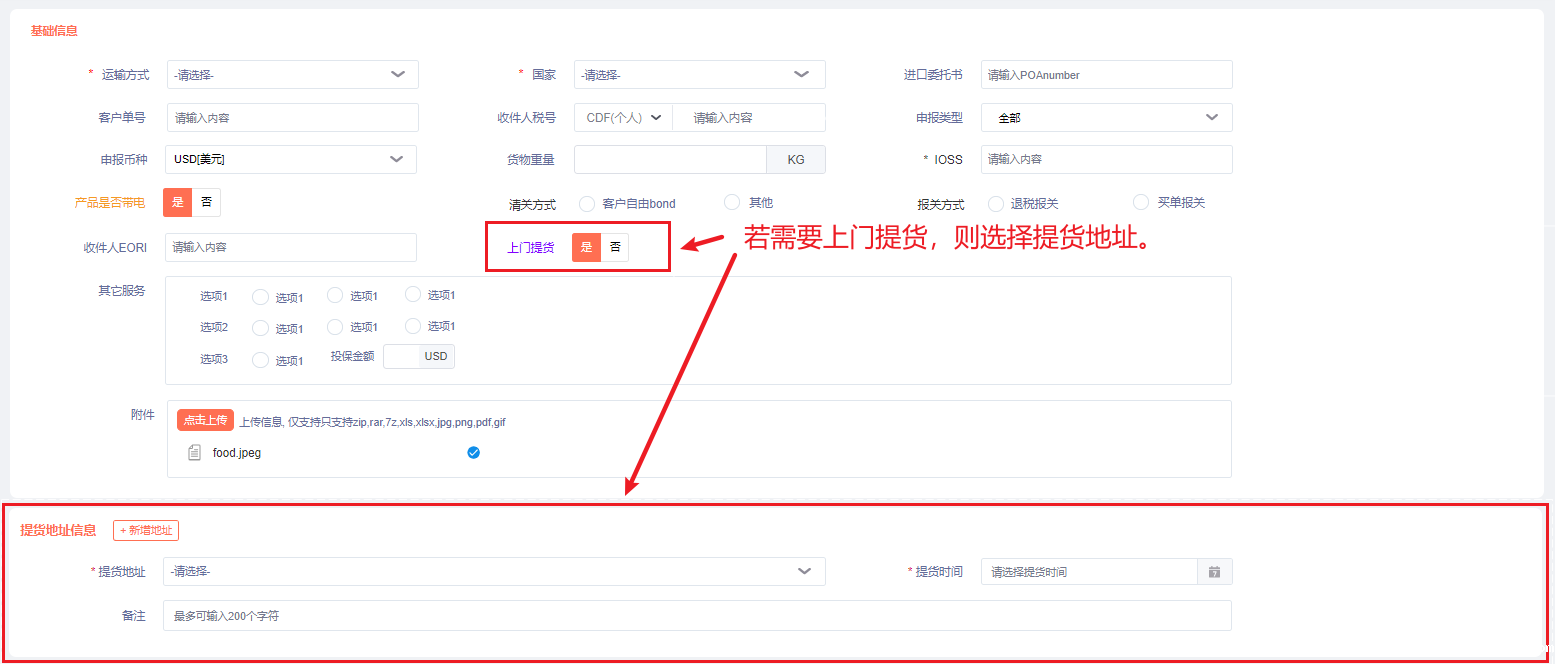
Task: Click the 点击上传 upload button
Action: pos(205,420)
